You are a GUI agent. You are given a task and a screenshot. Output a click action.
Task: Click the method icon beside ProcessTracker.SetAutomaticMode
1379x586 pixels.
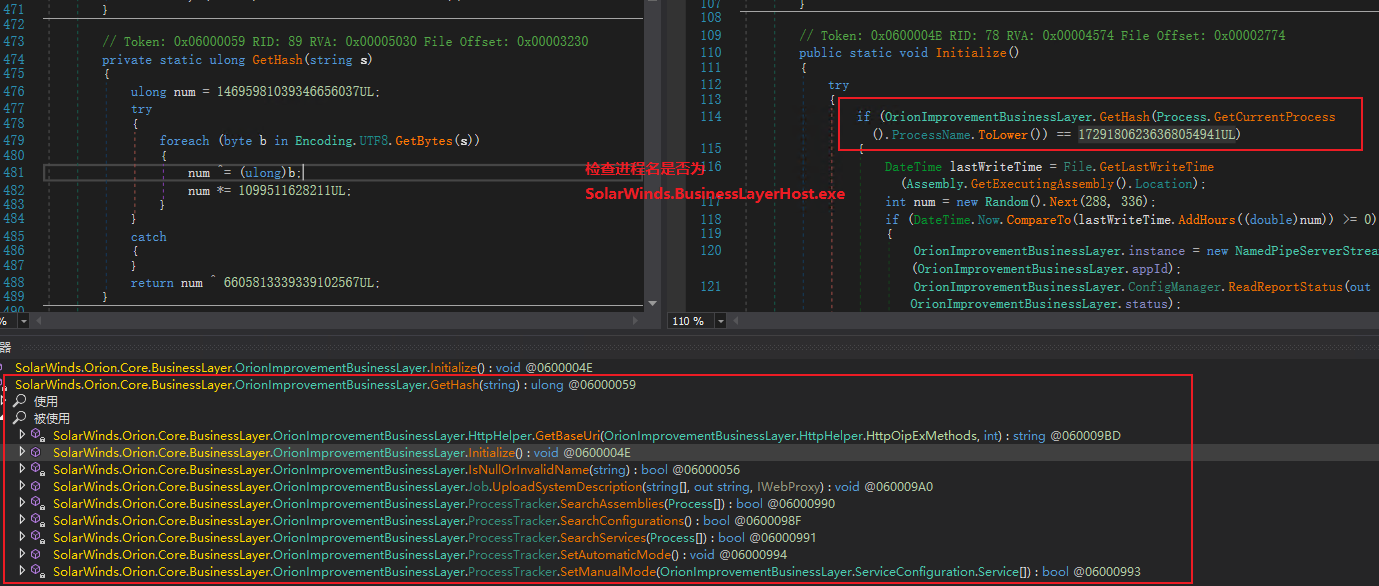pos(38,555)
